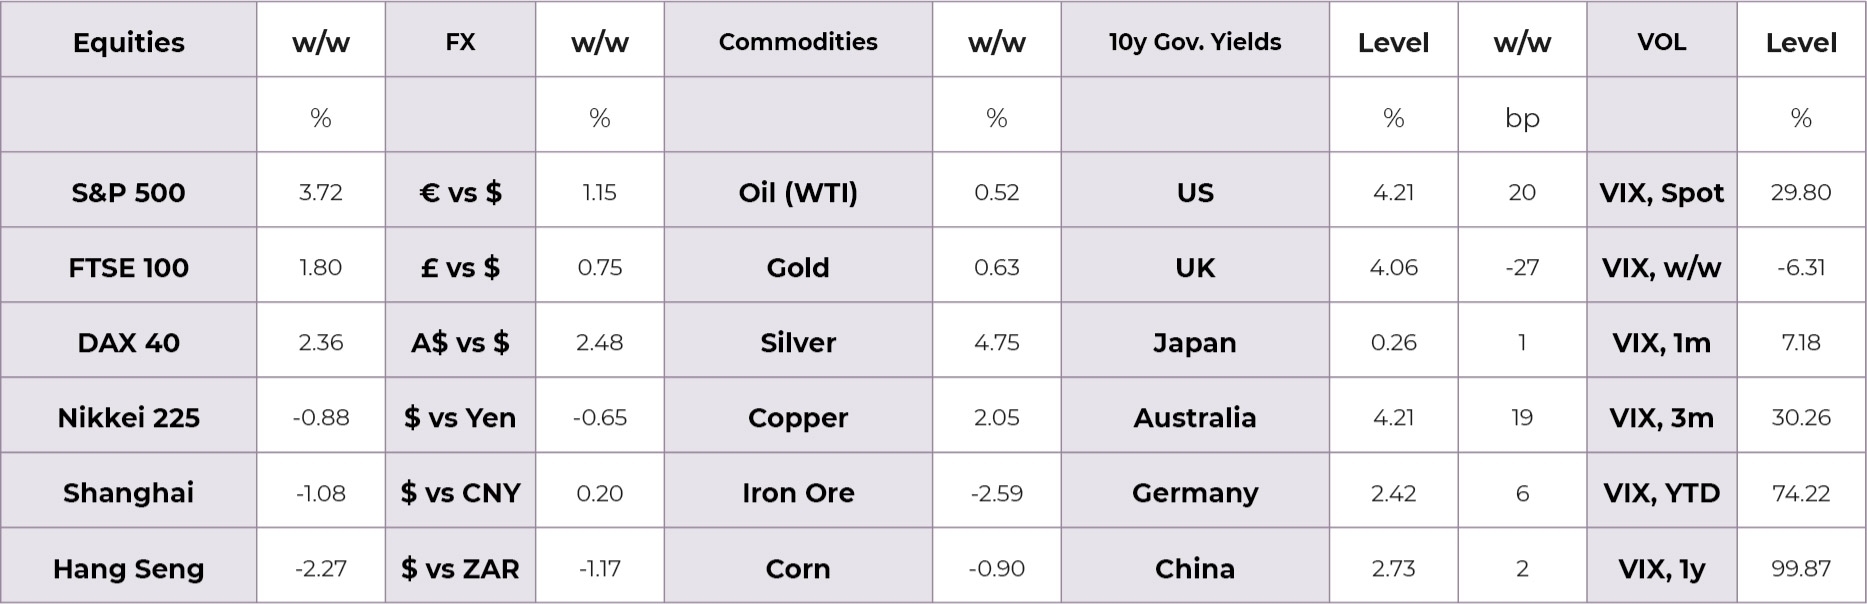This screenshot has width=1867, height=604.
Task: Select the Germany yields row label
Action: [x=1195, y=492]
